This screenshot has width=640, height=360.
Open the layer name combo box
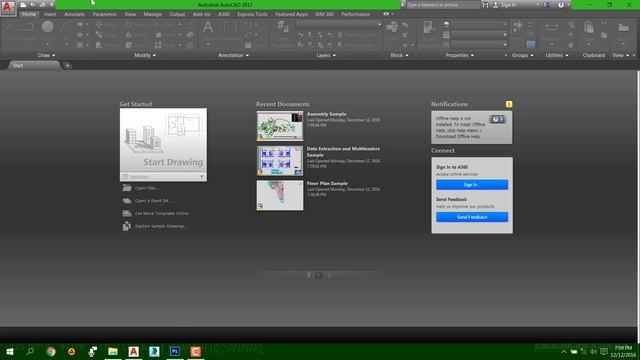click(339, 24)
